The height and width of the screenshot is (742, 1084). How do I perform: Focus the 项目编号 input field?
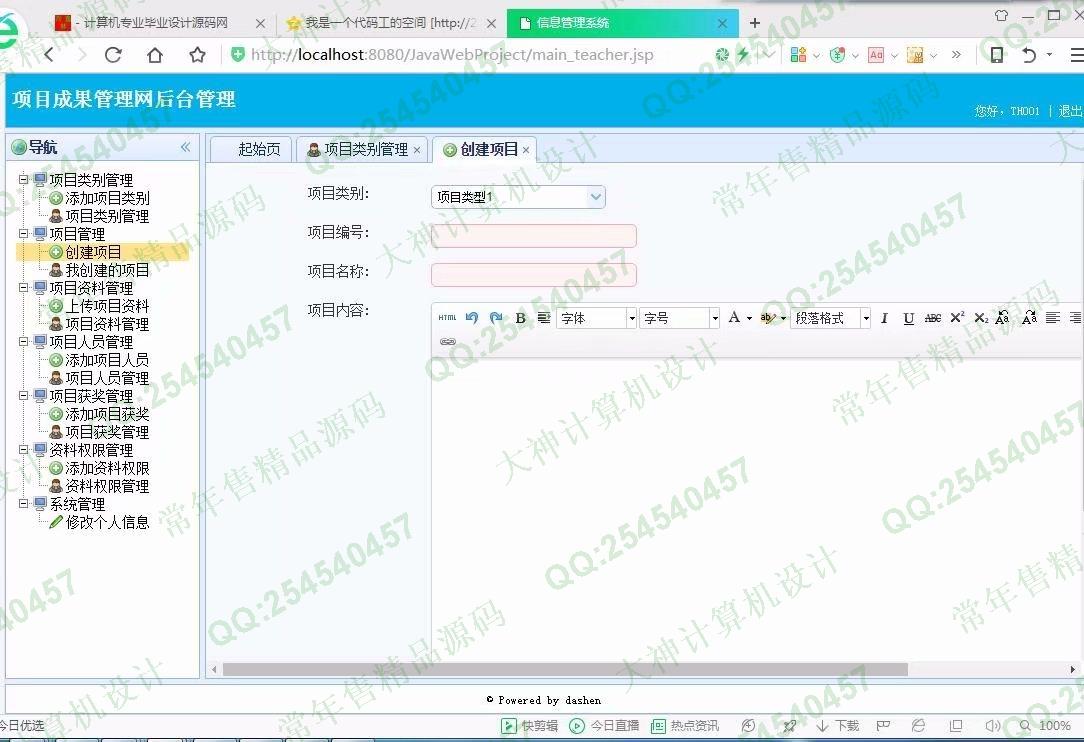point(534,236)
